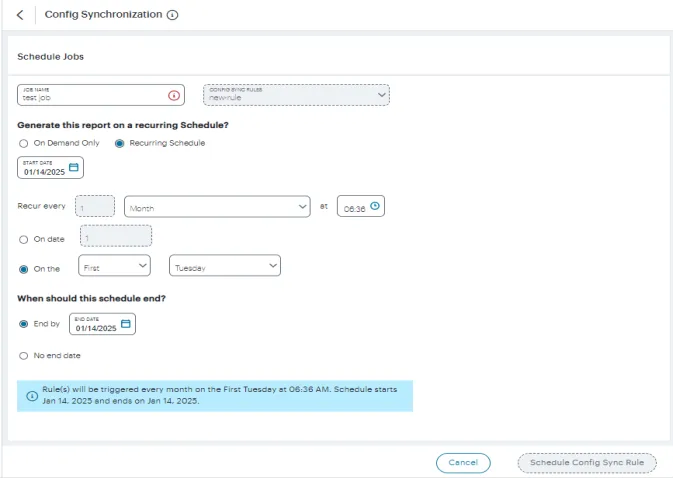Viewport: 673px width, 478px height.
Task: Click the 06:36 time input field
Action: (361, 206)
